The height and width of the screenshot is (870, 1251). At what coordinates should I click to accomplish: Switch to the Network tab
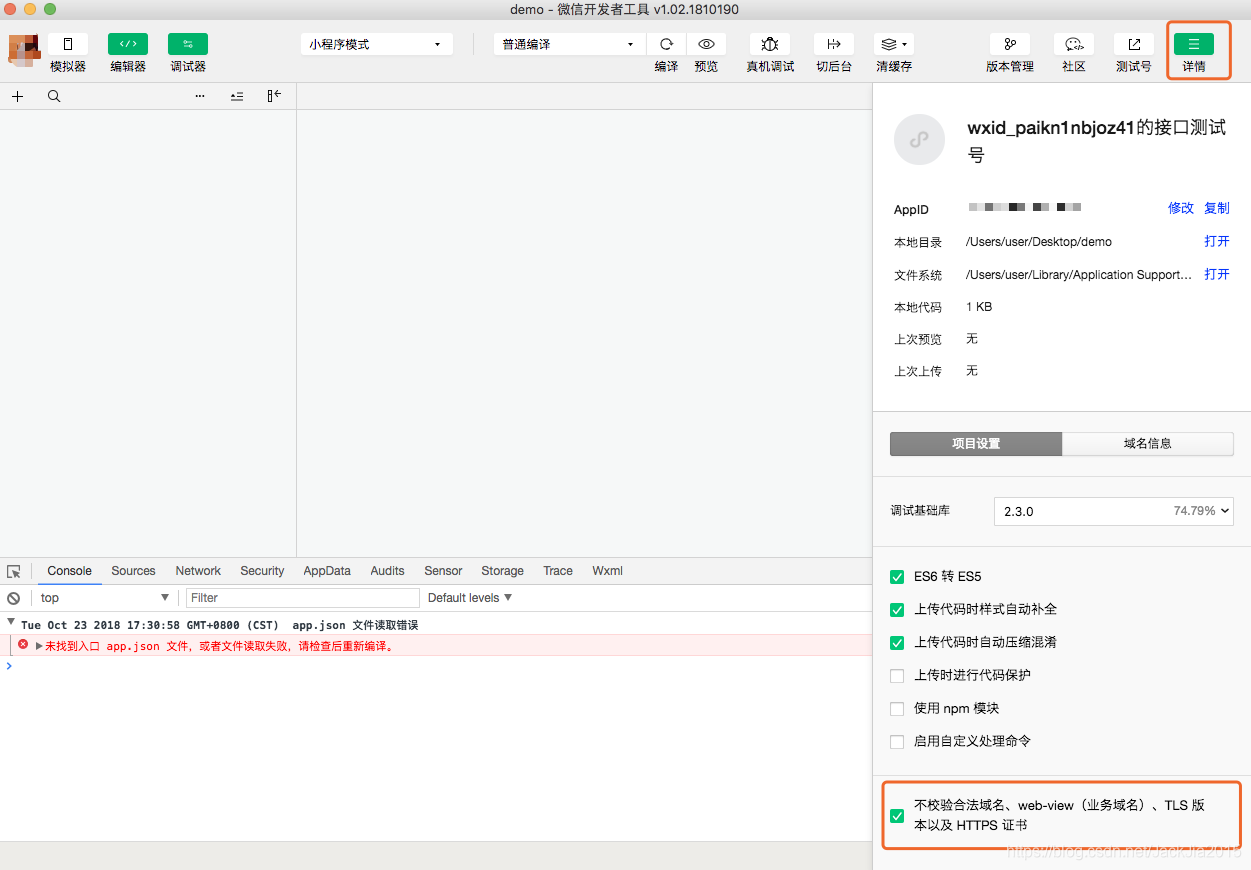pos(198,571)
